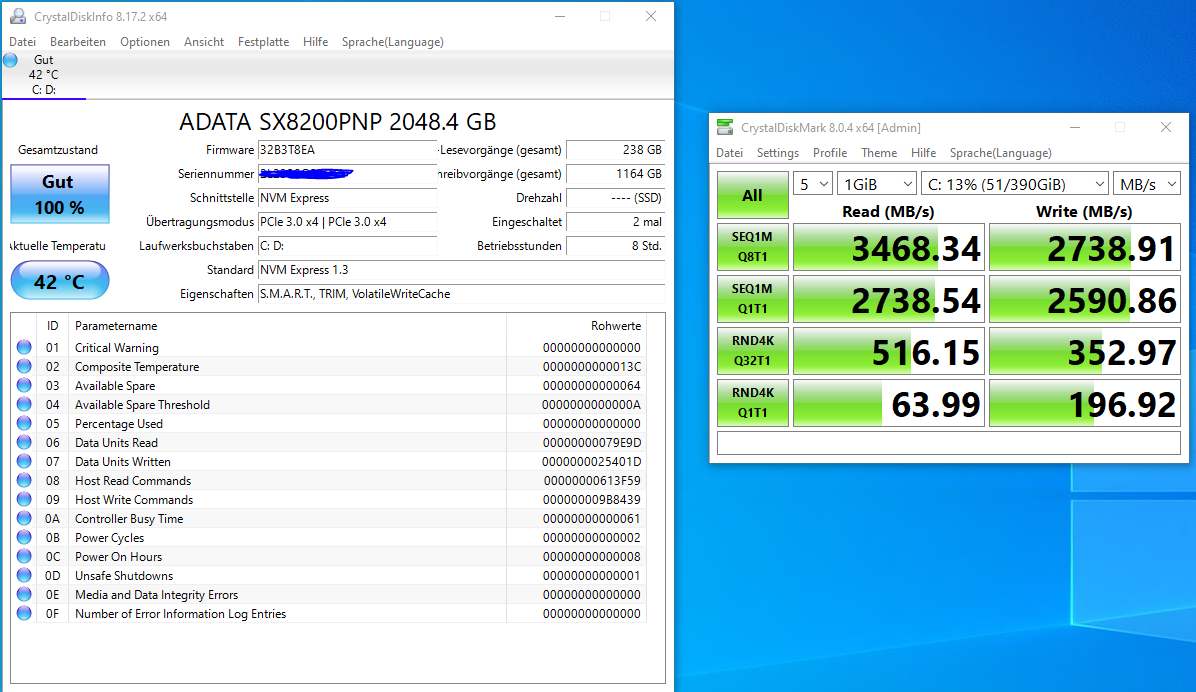Open the unit dropdown showing MB/s
This screenshot has width=1196, height=692.
point(1146,184)
